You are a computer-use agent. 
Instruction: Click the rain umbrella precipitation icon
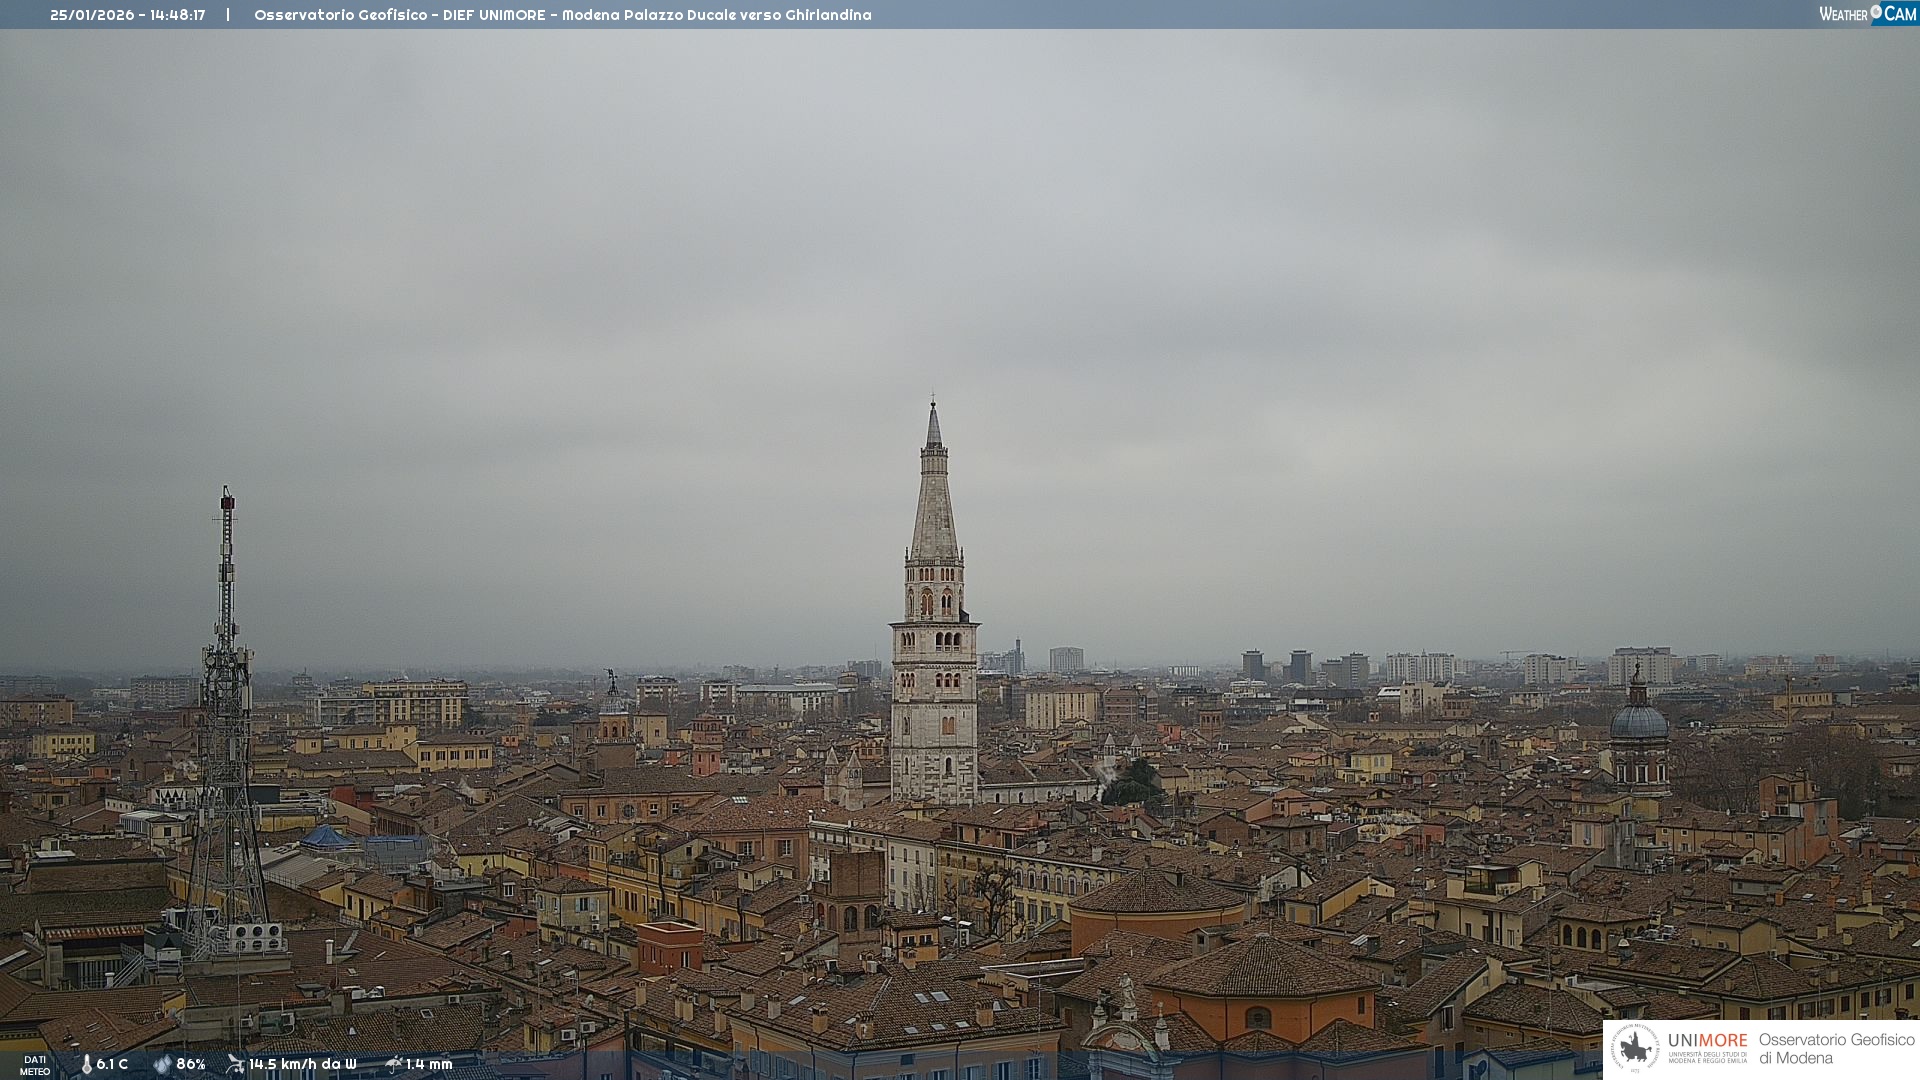(394, 1064)
